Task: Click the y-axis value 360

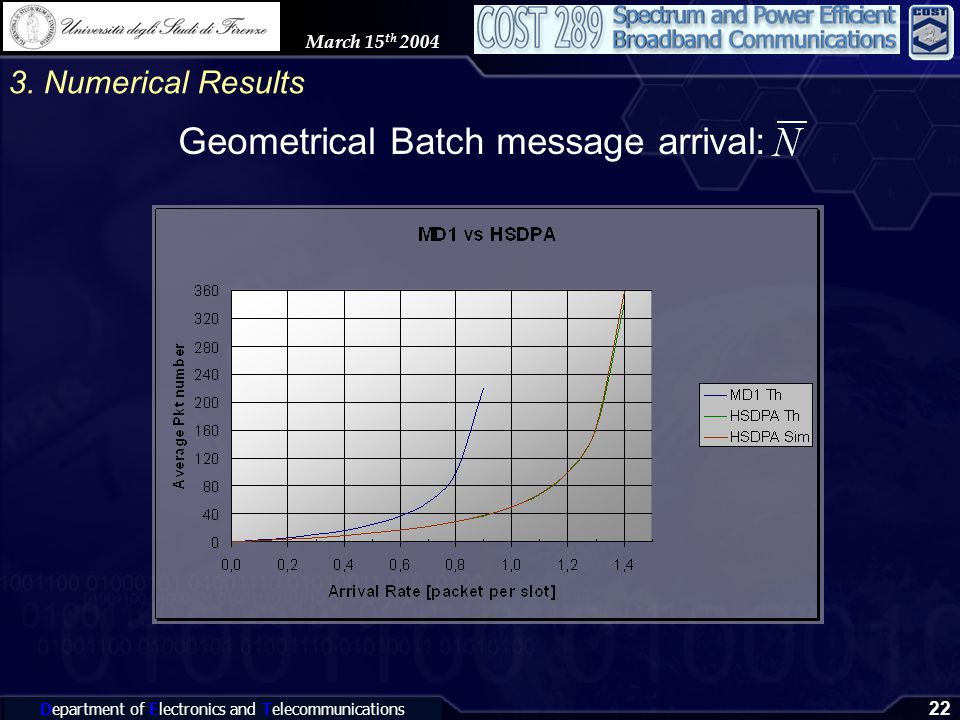Action: click(x=206, y=291)
